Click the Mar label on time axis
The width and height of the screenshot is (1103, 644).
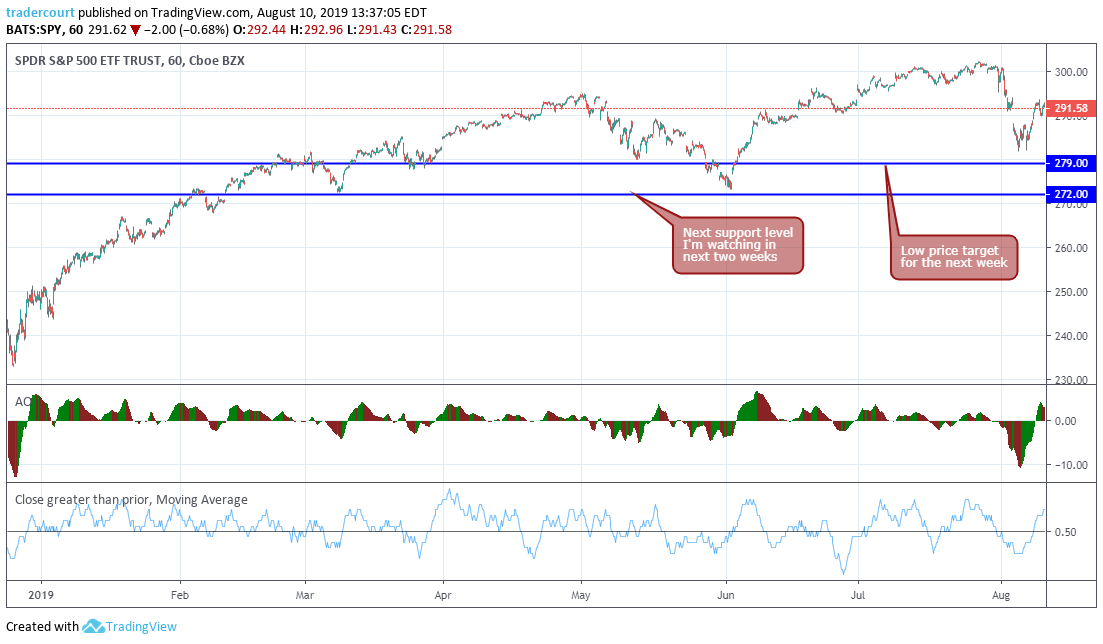click(x=305, y=595)
